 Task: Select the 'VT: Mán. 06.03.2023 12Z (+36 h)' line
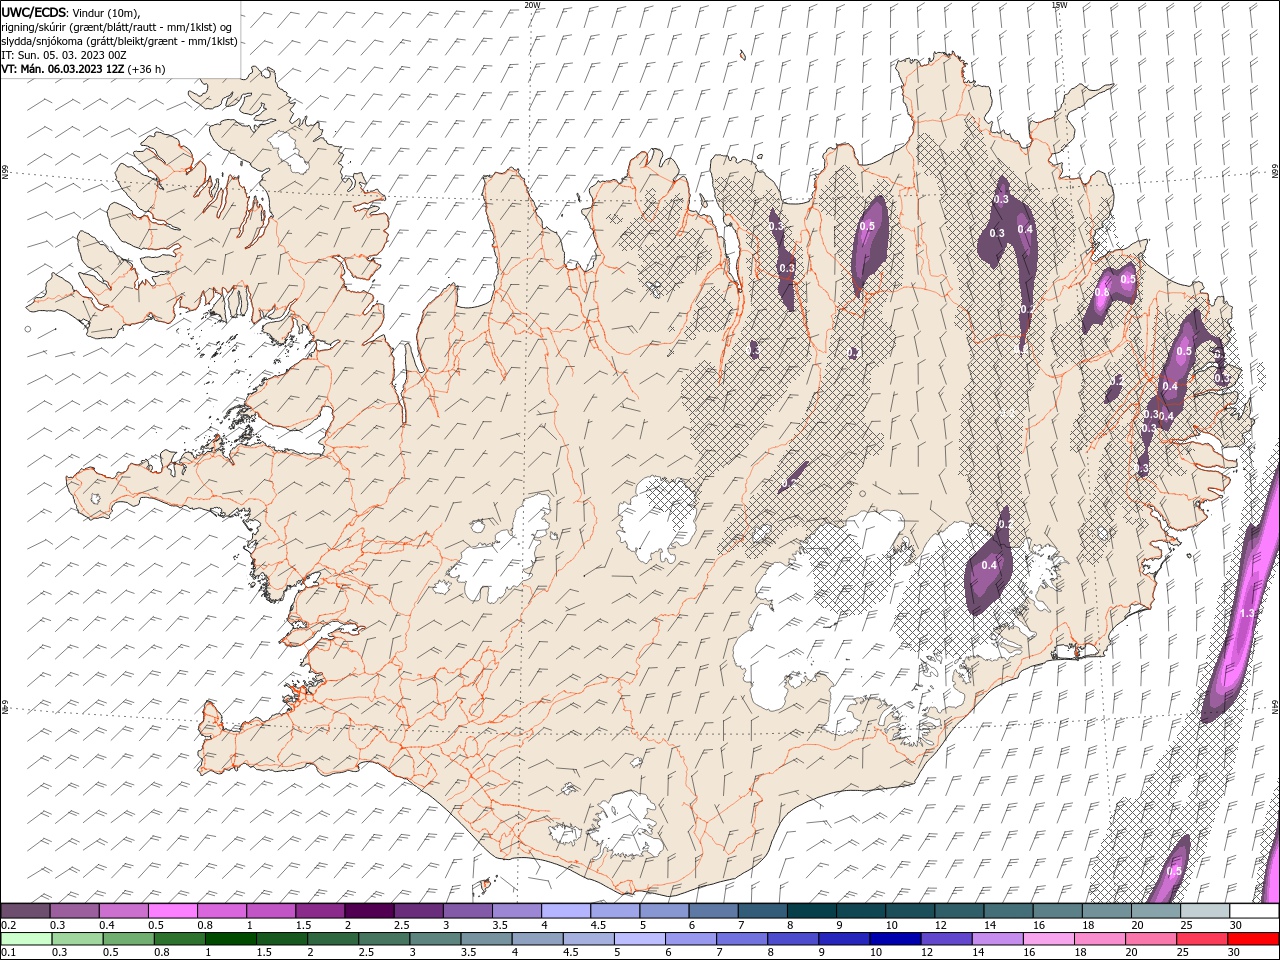[83, 69]
